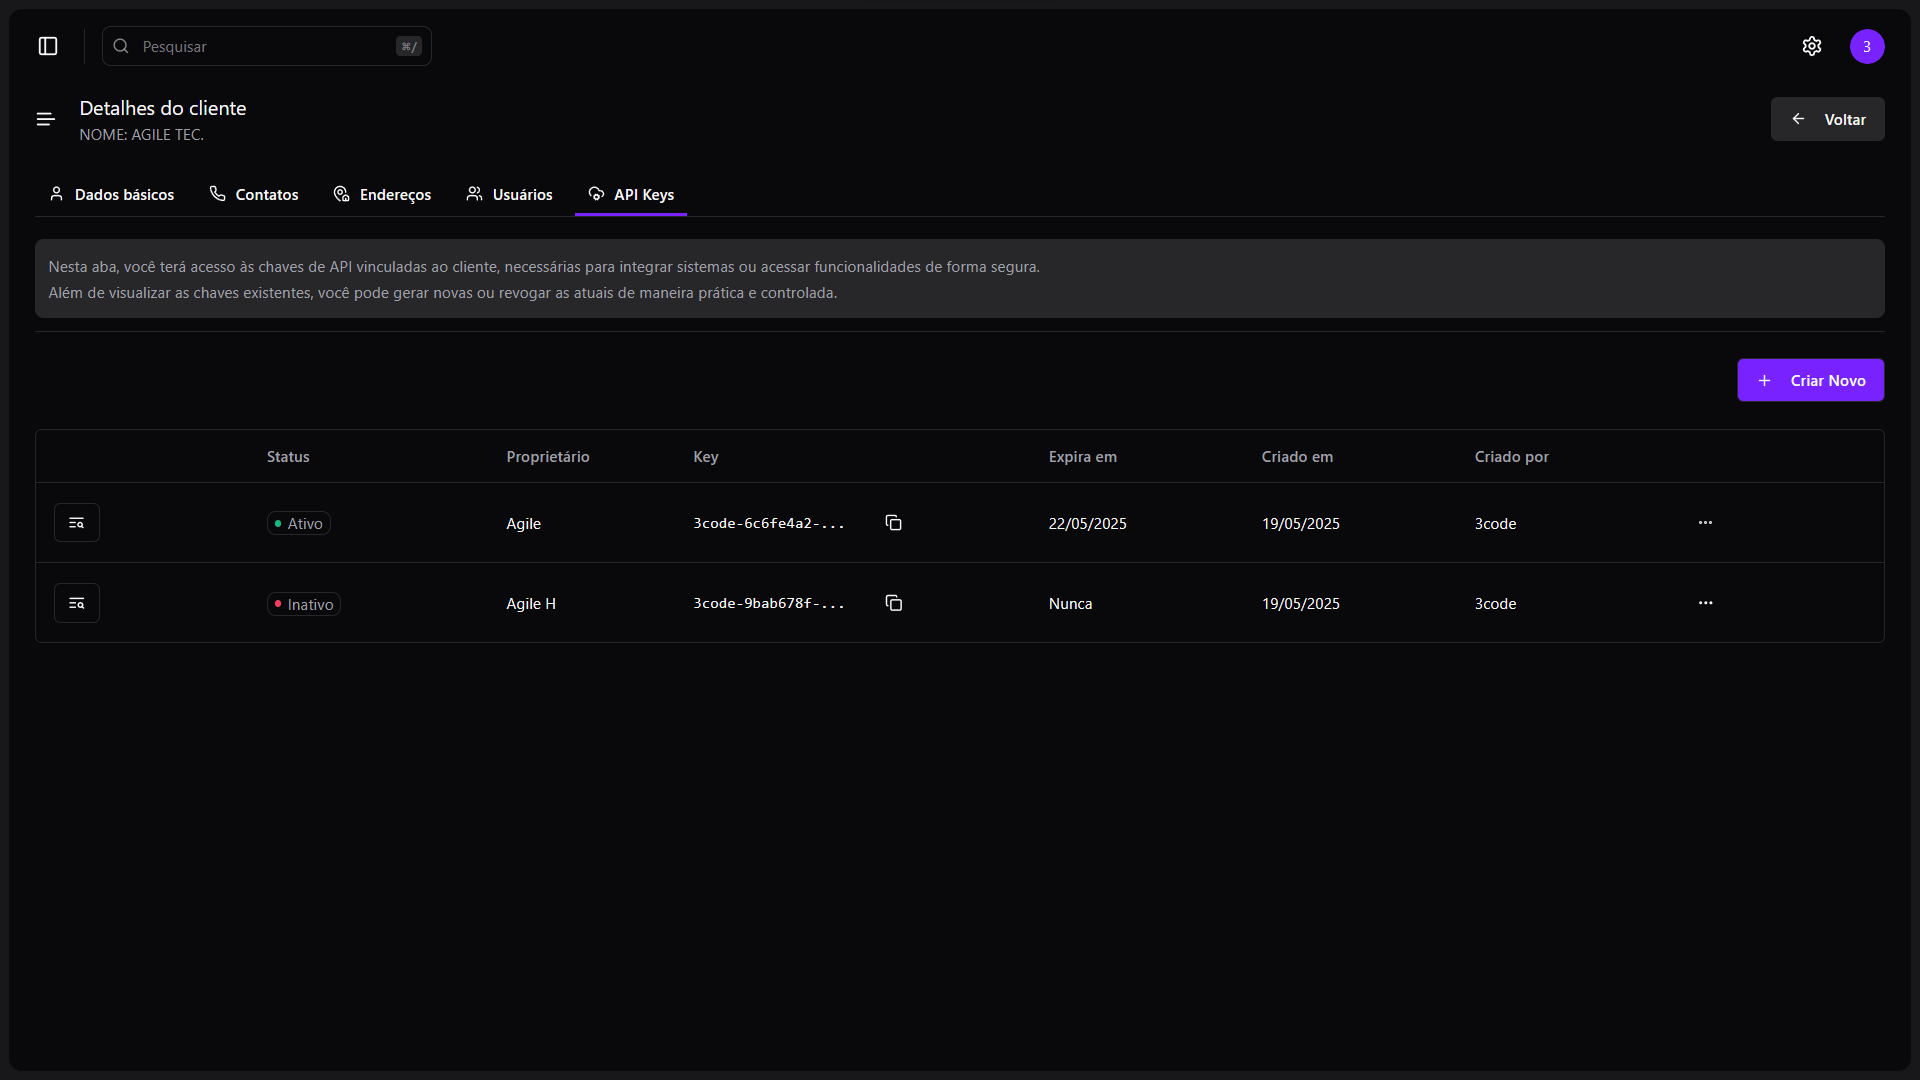Screen dimensions: 1920x1080
Task: Click the Inativo status badge
Action: tap(304, 604)
